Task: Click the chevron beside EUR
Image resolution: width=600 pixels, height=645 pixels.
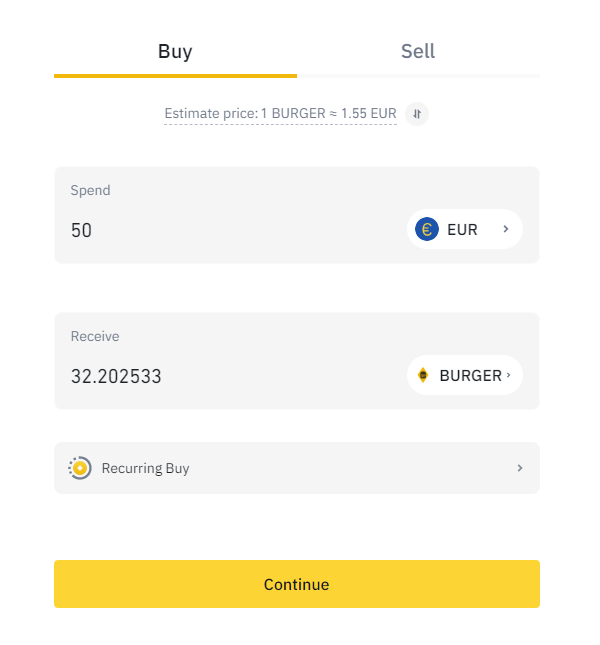Action: coord(506,229)
